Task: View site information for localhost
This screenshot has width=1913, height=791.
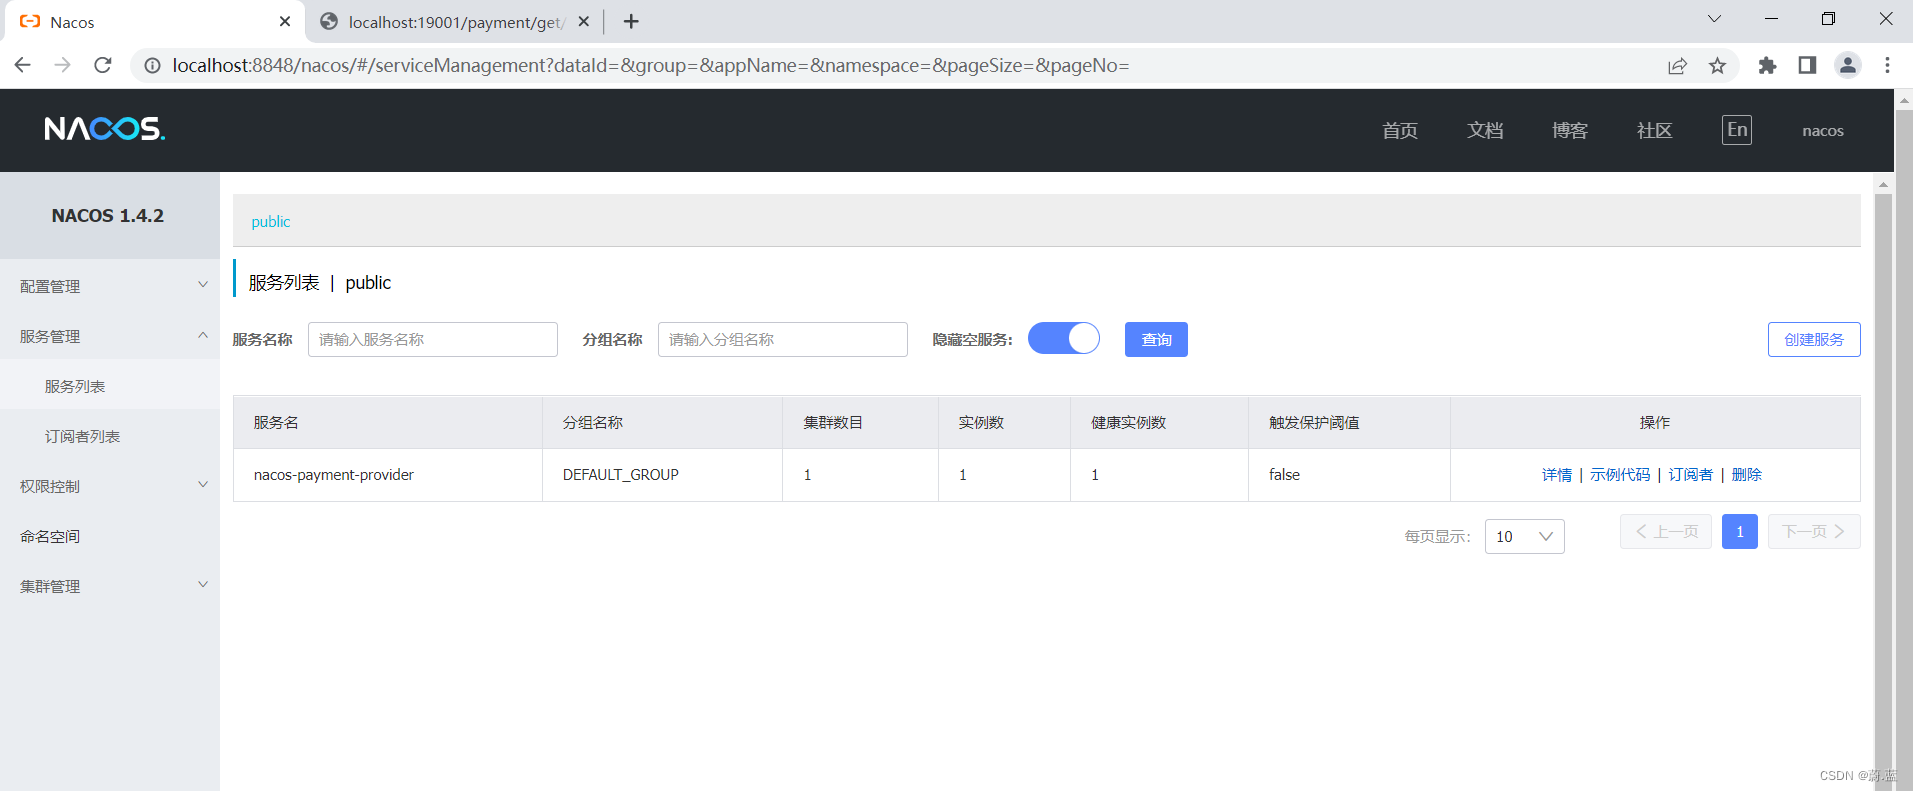Action: pyautogui.click(x=152, y=66)
